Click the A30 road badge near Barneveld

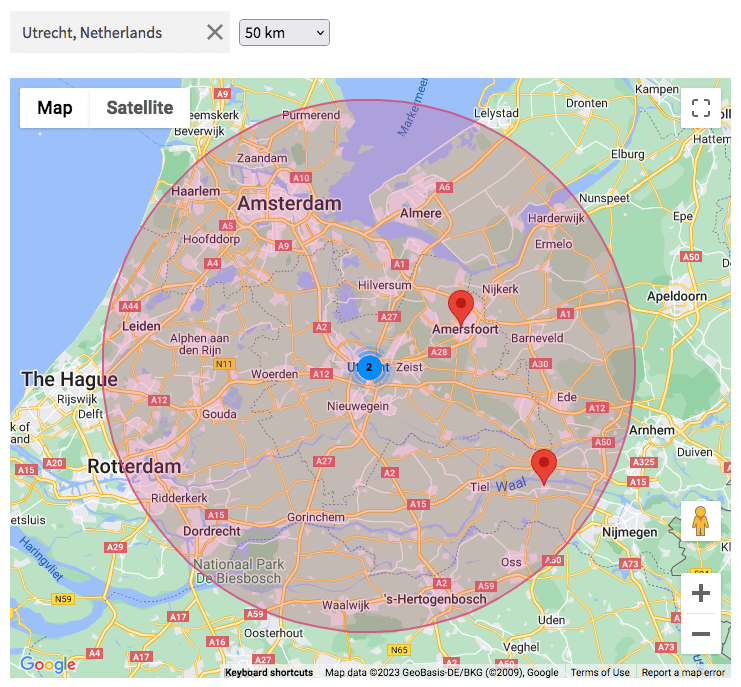(x=540, y=364)
